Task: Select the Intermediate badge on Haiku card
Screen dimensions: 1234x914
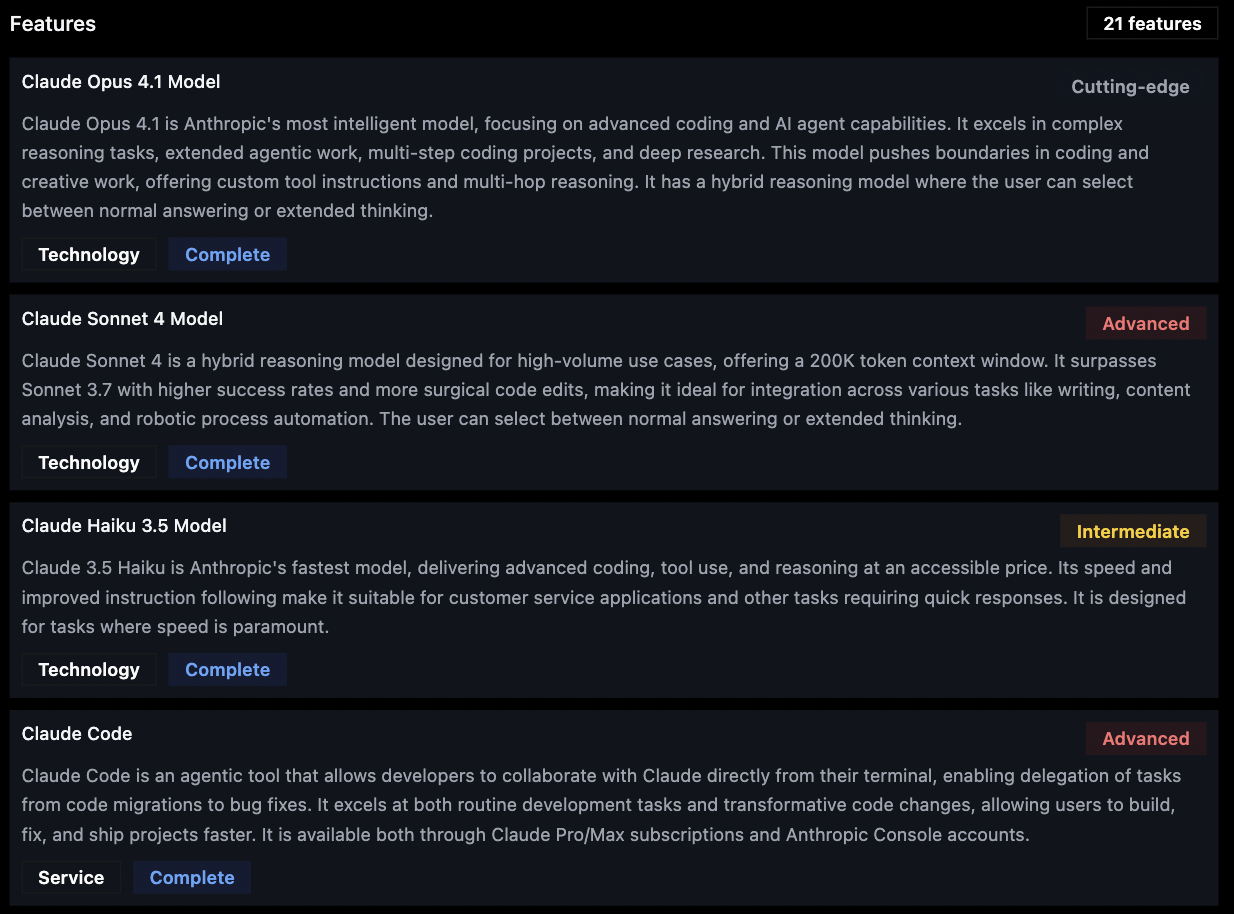Action: 1133,532
